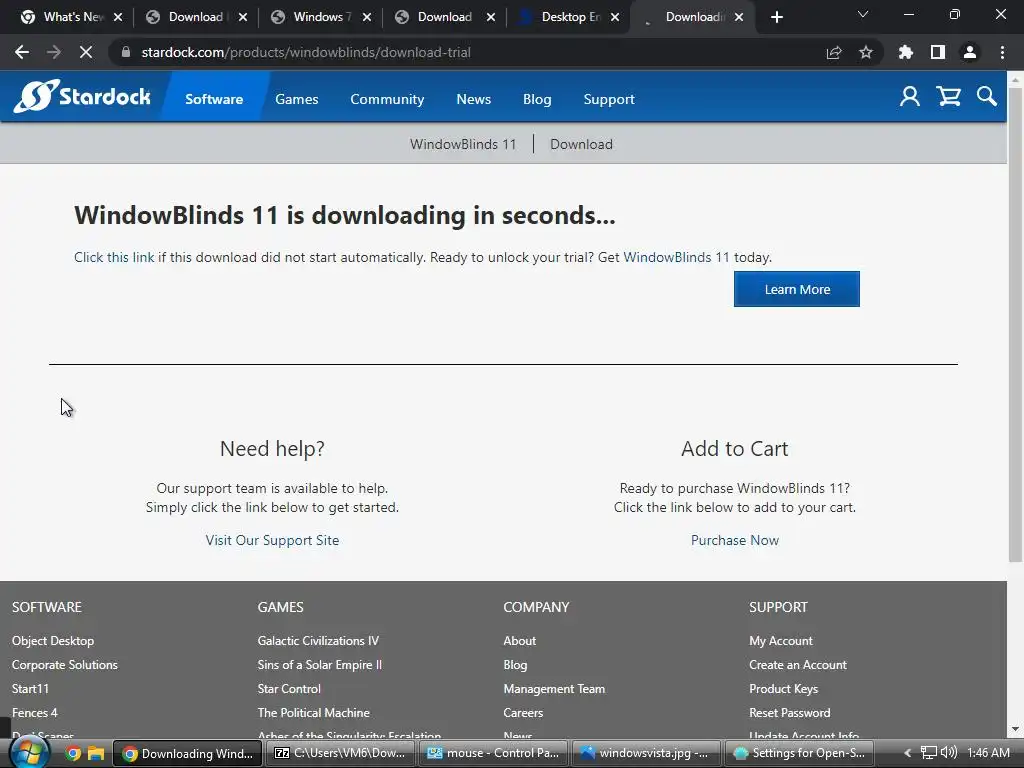Switch to windowsvista.jpg taskbar window
Screen dimensions: 1024x768
tap(645, 753)
